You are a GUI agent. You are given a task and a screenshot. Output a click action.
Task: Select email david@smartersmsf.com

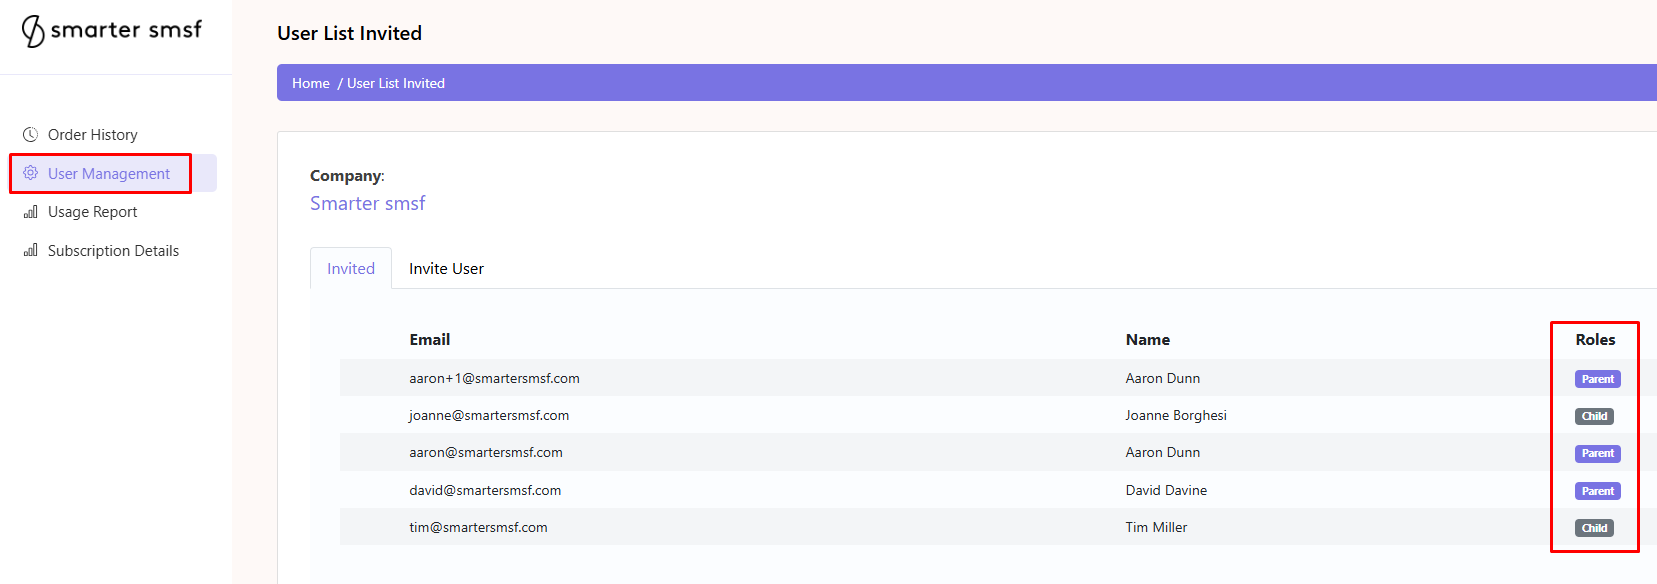click(x=485, y=490)
